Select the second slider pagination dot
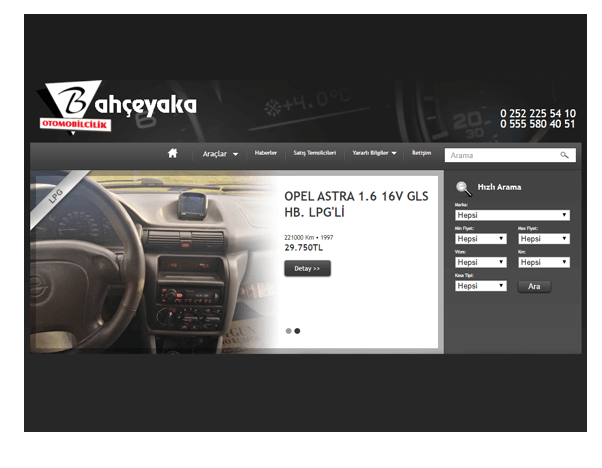Viewport: 602px width, 468px height. coord(297,330)
